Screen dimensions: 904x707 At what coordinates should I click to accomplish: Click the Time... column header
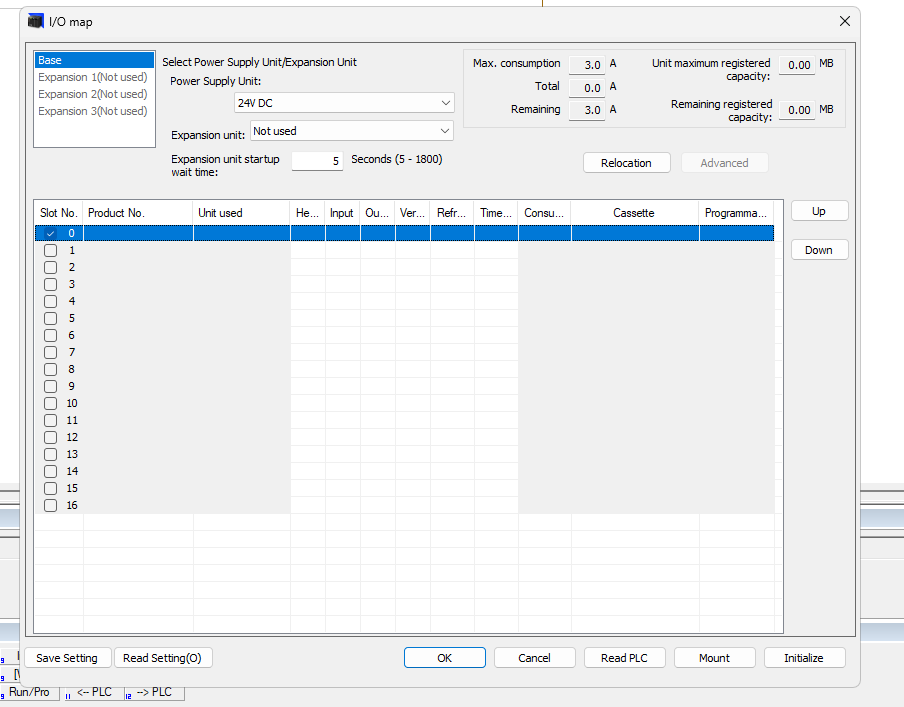pyautogui.click(x=496, y=213)
